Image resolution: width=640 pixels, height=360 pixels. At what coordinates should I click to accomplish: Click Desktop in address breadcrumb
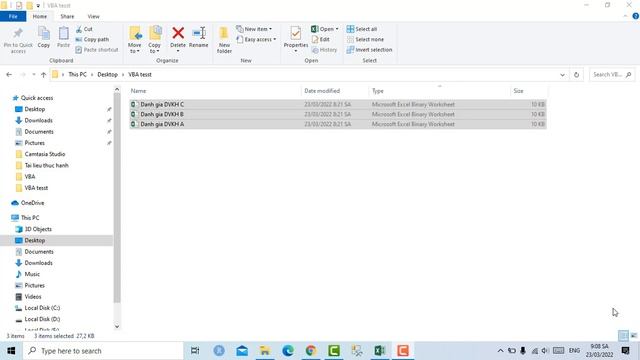pyautogui.click(x=107, y=75)
